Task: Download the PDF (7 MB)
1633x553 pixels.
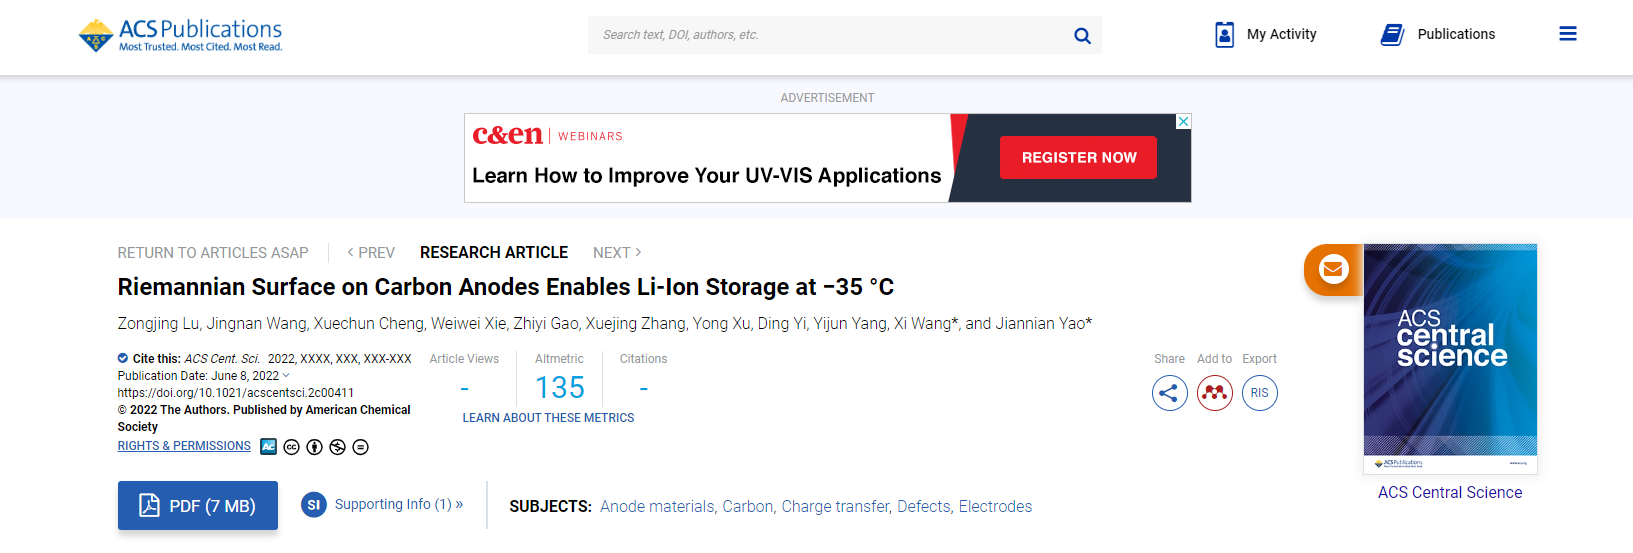Action: (198, 506)
